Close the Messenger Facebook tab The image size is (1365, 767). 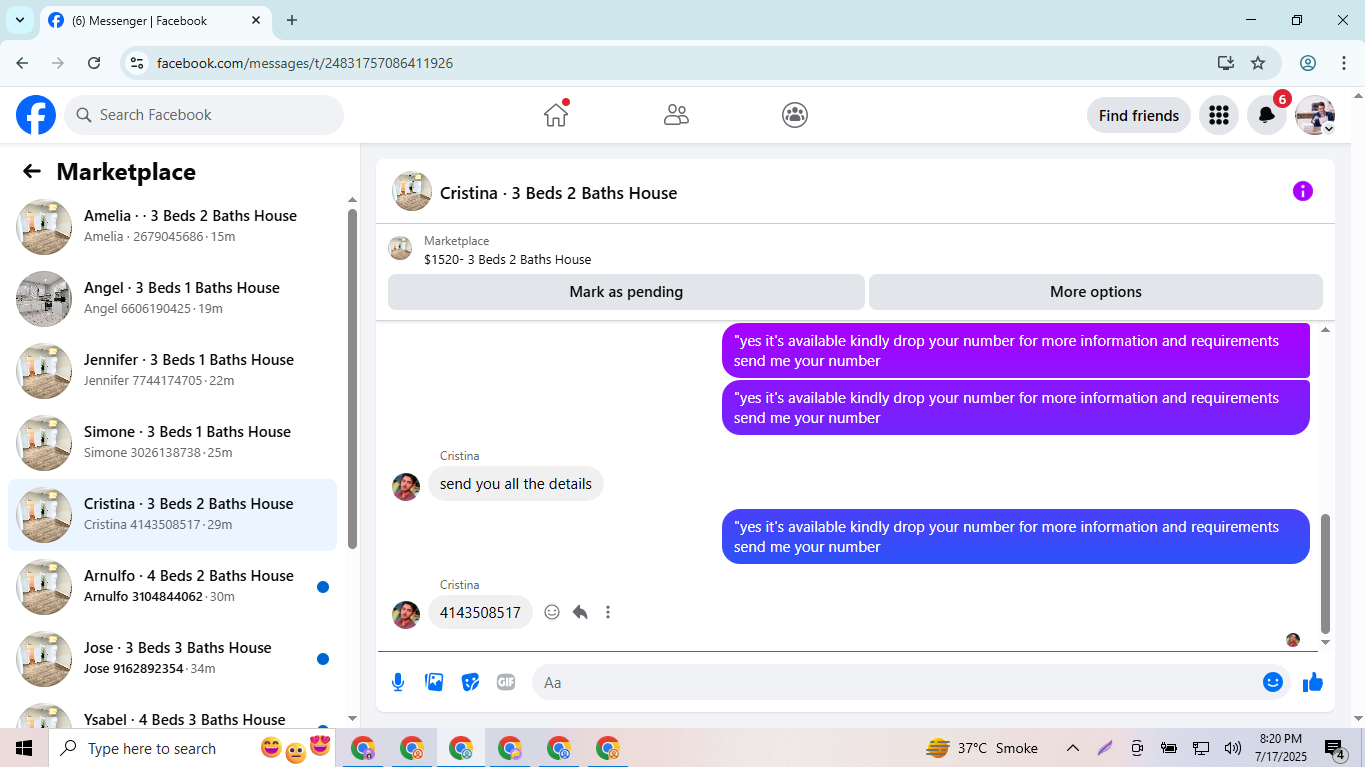pos(256,20)
